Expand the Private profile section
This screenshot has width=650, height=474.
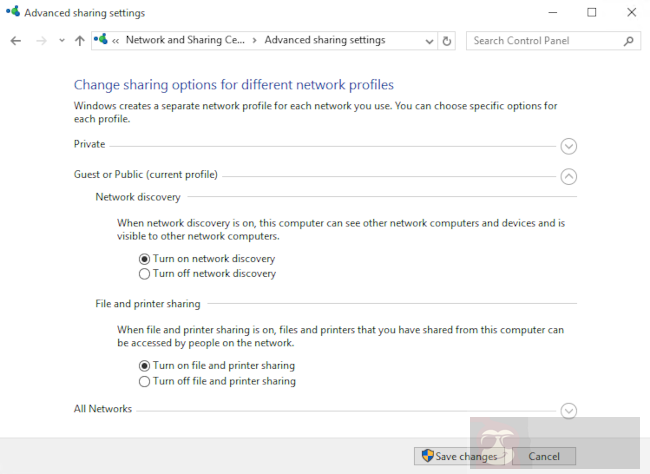(568, 146)
